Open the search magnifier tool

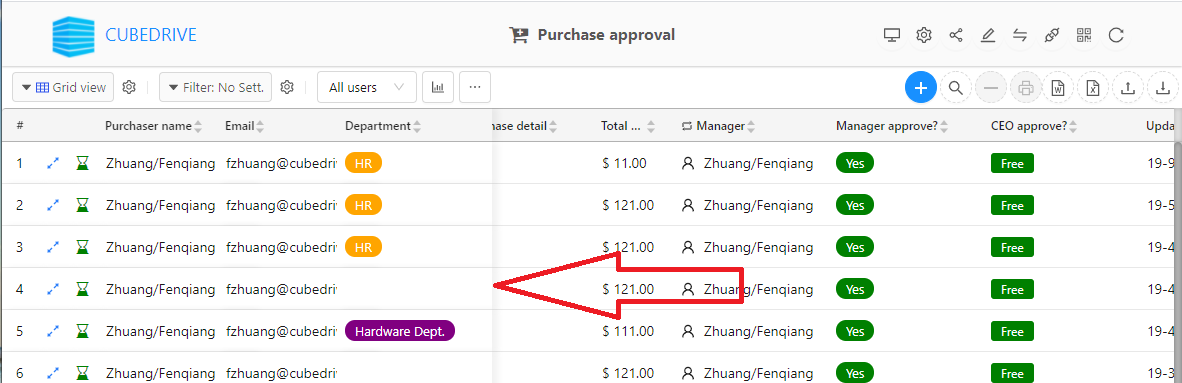pos(956,87)
